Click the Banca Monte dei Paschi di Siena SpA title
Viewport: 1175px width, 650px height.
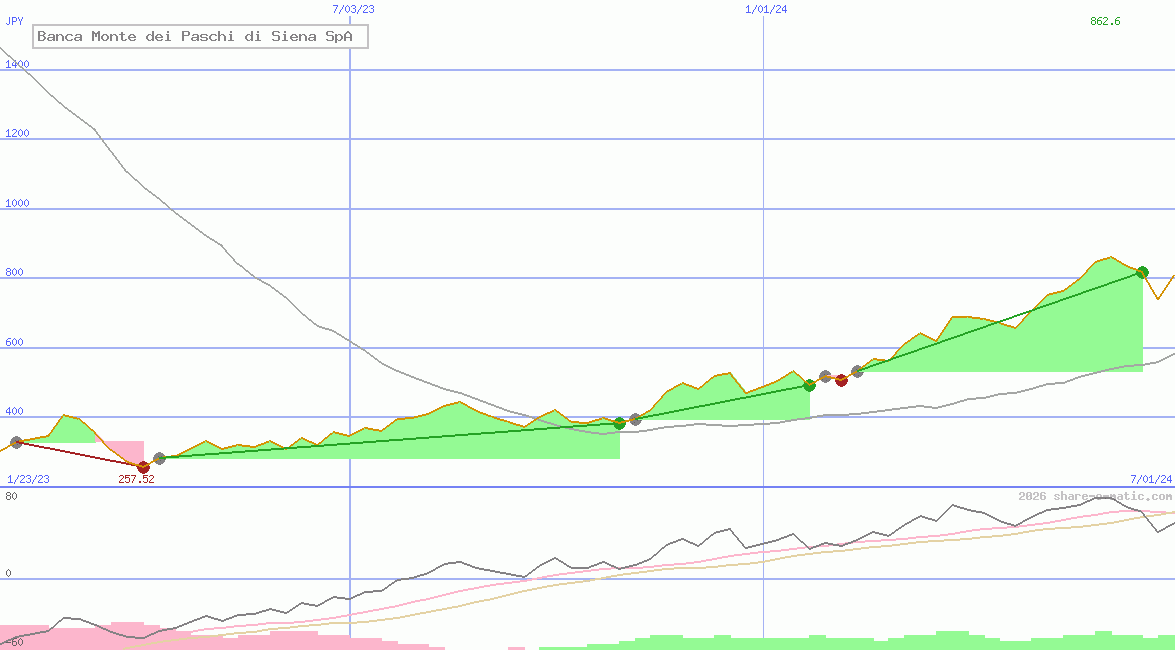(201, 37)
